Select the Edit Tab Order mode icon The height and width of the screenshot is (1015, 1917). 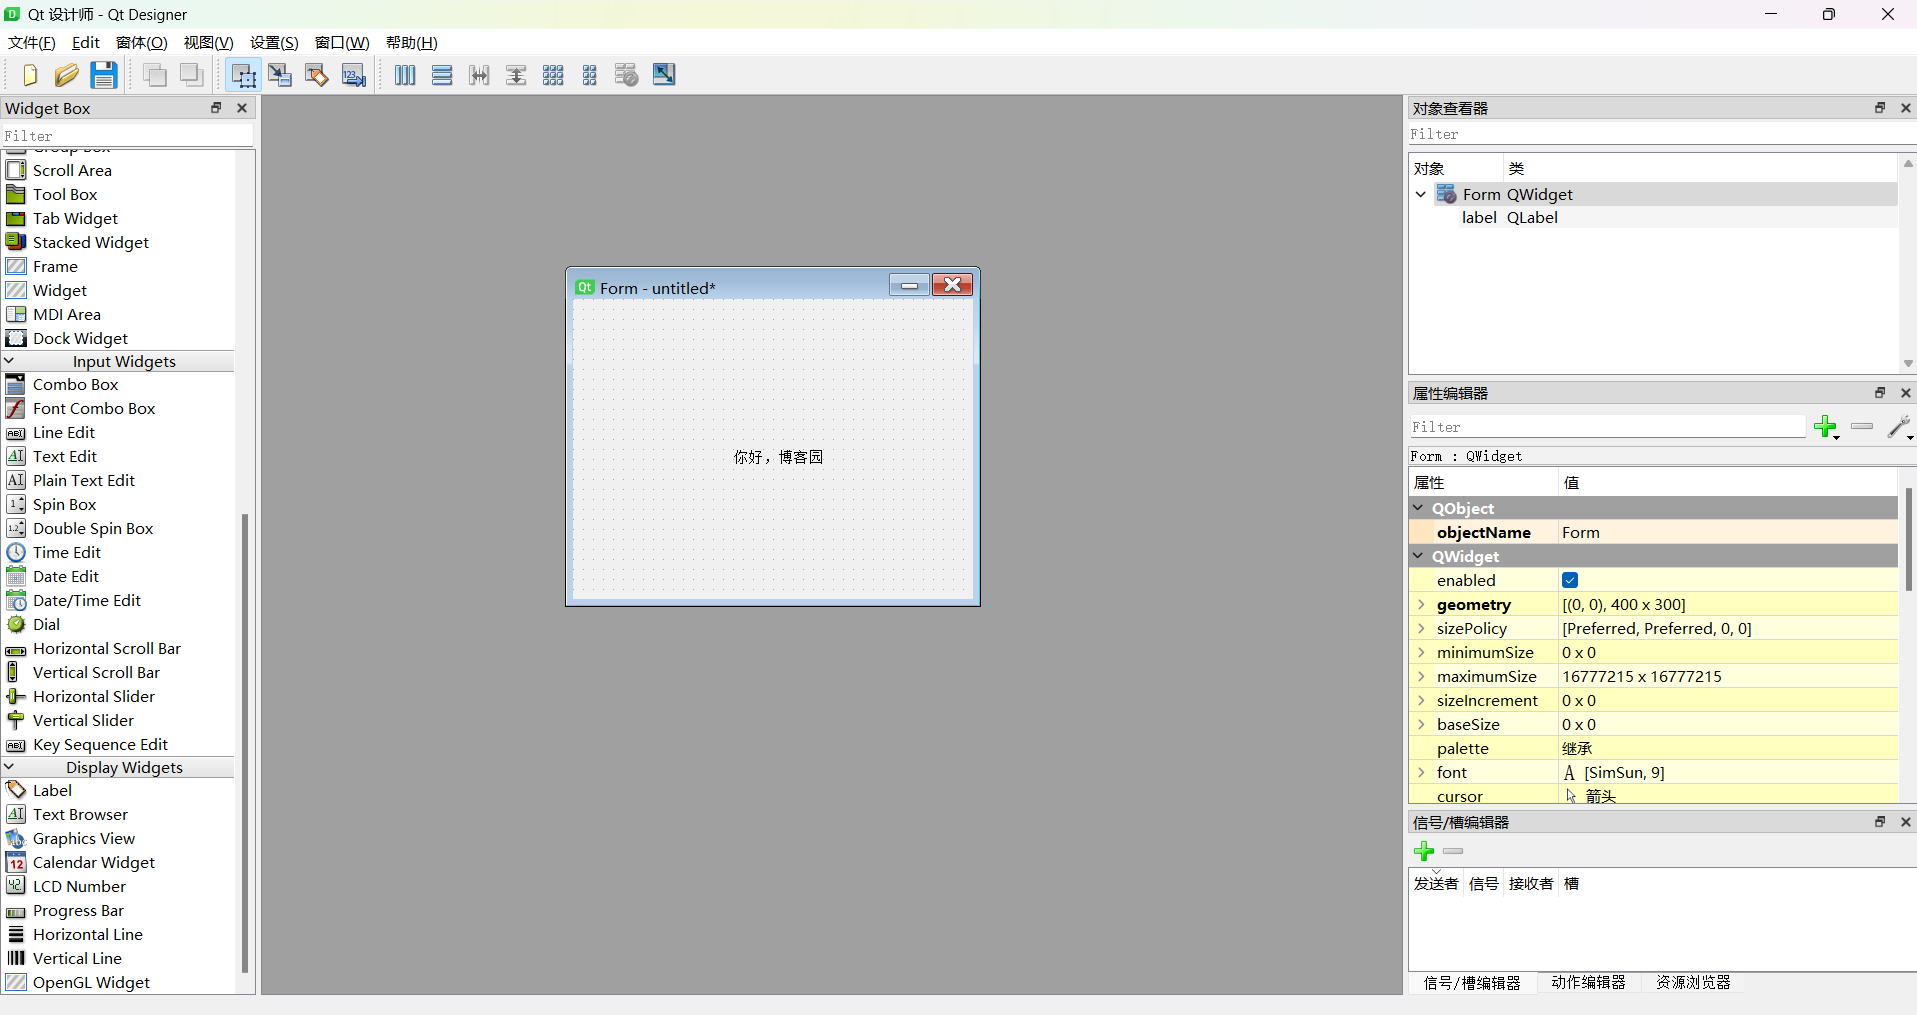click(354, 75)
